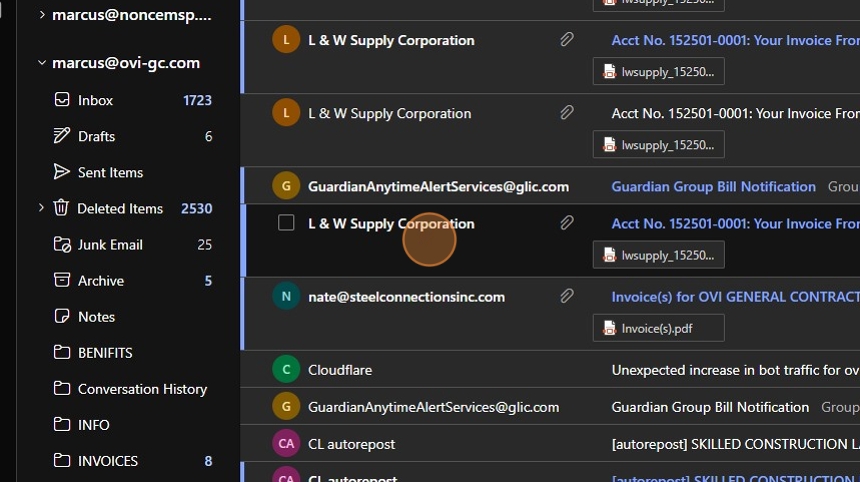Expand the marcus@noncemsp account
The width and height of the screenshot is (860, 482).
click(42, 15)
